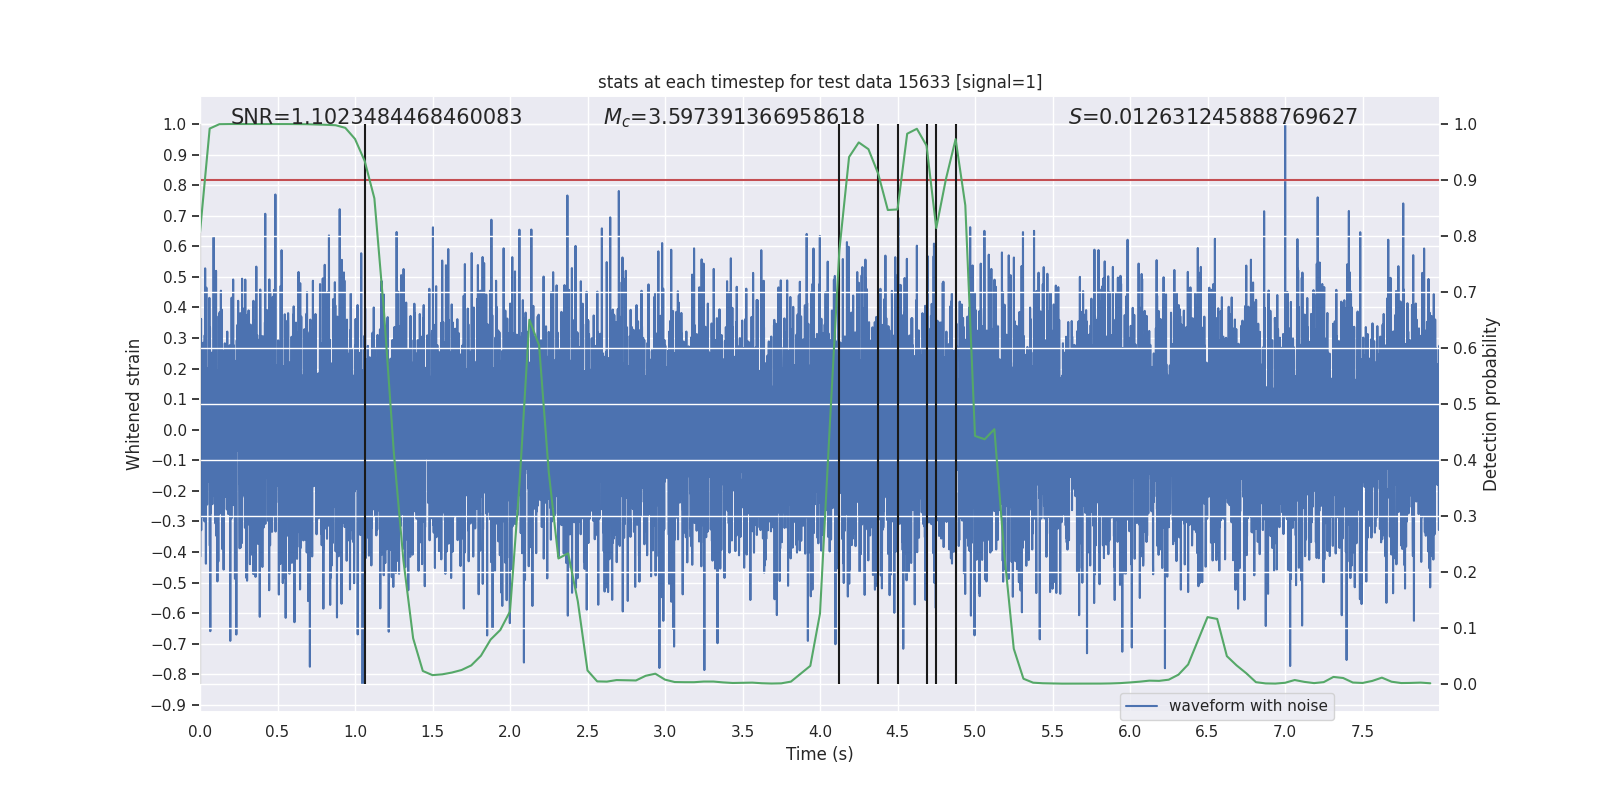Click the 6.5 tick label on the time axis

click(1207, 731)
